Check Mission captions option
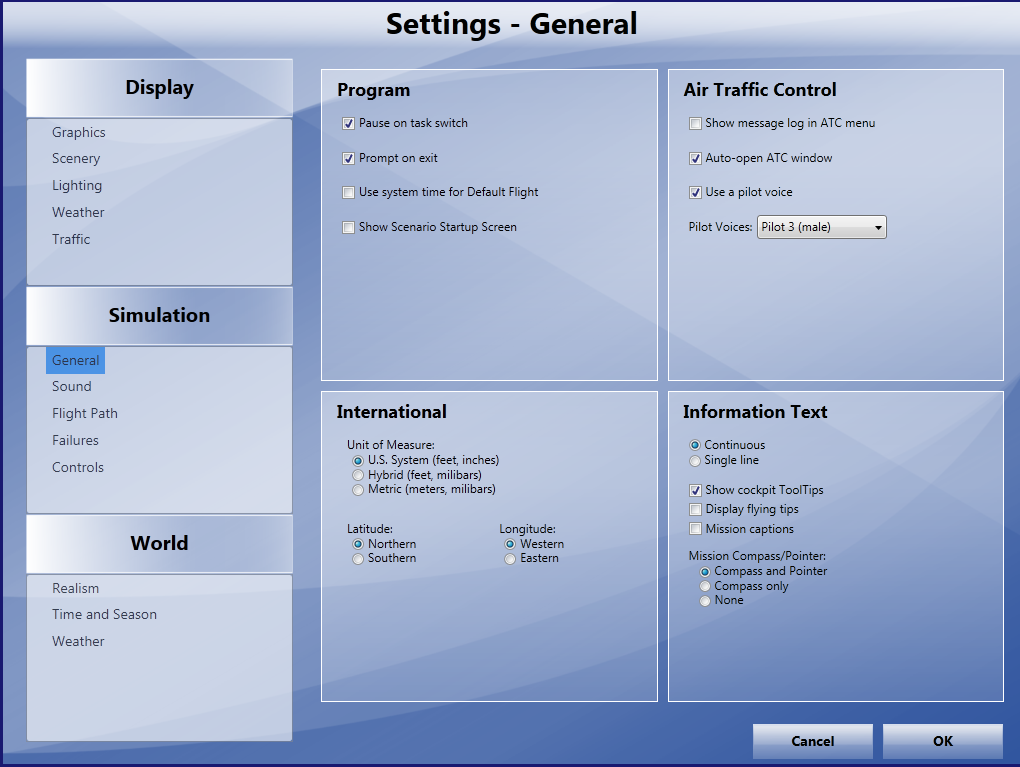Image resolution: width=1020 pixels, height=767 pixels. tap(695, 529)
